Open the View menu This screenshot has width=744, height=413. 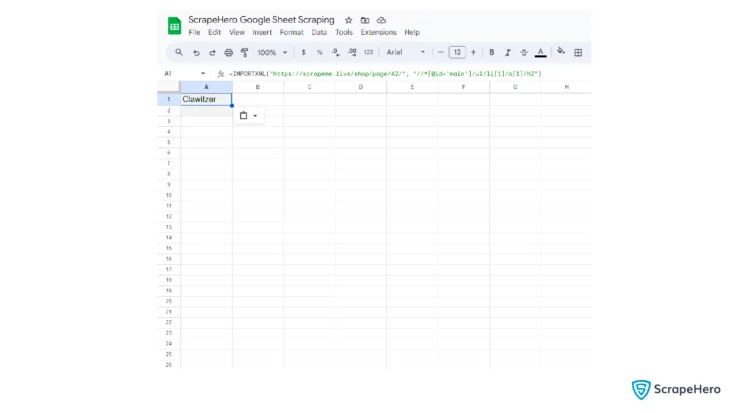(x=237, y=32)
